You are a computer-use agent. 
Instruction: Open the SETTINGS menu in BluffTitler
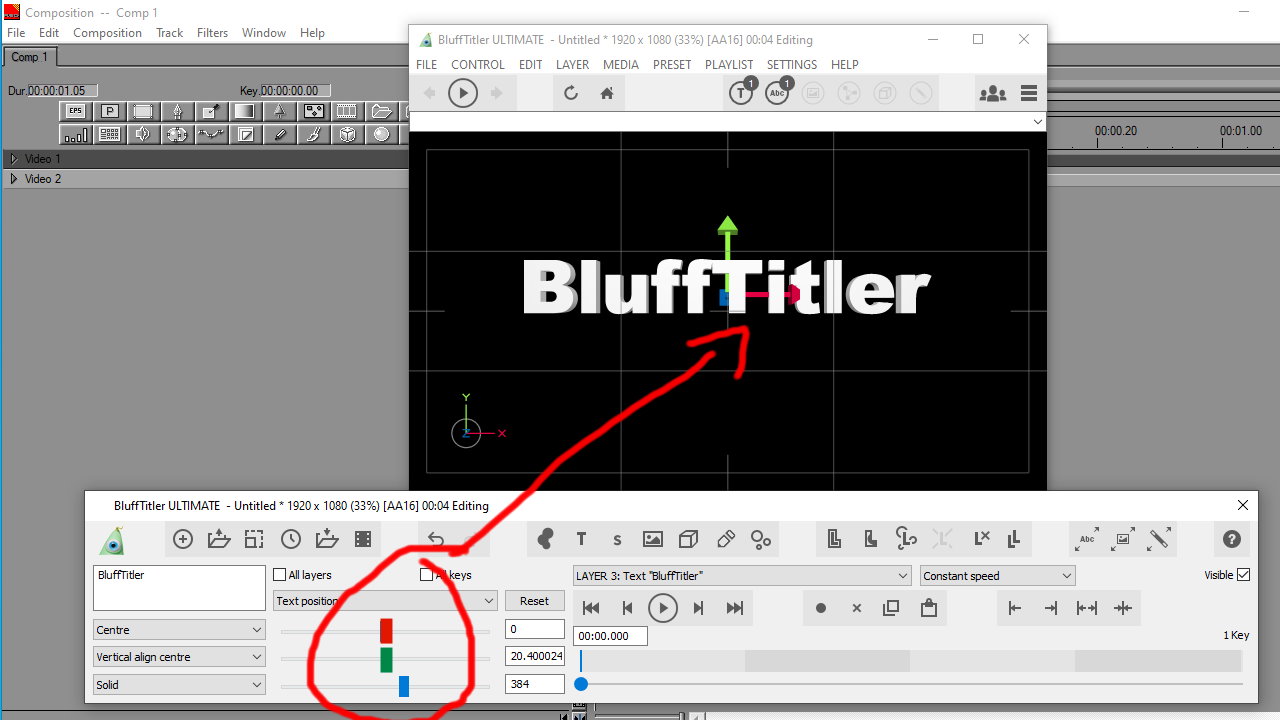point(792,64)
